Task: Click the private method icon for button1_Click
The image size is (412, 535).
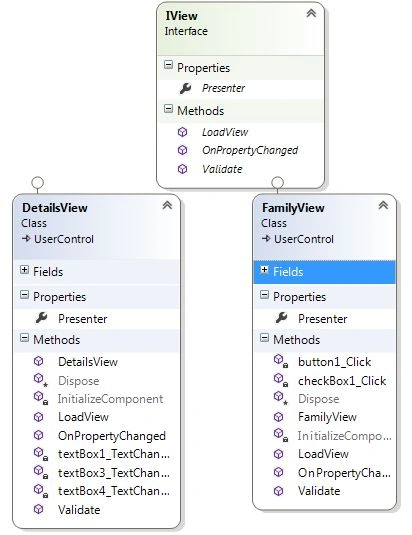Action: 281,361
